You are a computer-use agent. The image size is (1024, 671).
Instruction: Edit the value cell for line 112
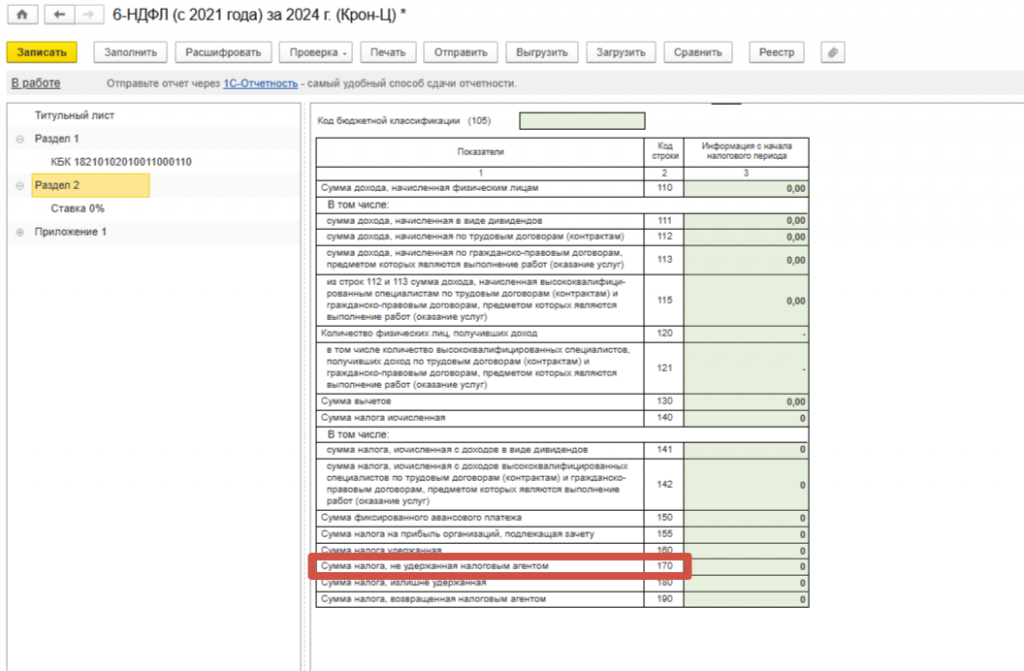pos(746,237)
